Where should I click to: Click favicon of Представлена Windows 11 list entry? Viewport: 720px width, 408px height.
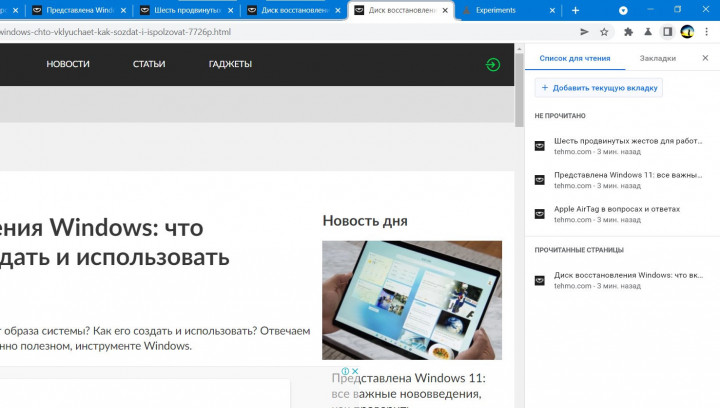(x=540, y=180)
